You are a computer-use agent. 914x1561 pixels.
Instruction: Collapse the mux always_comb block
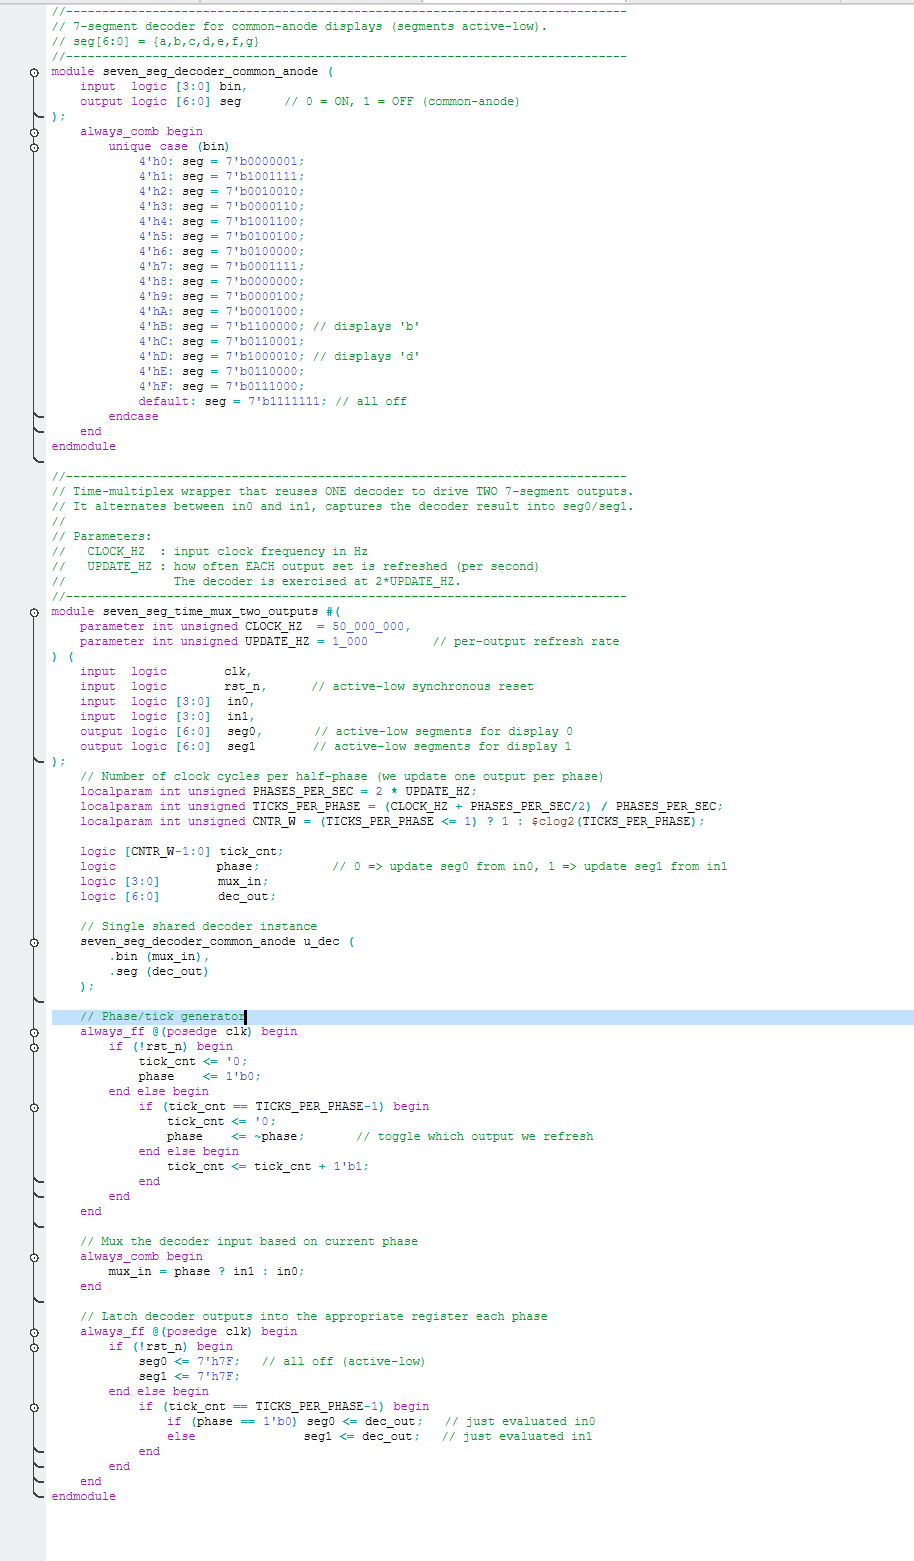[x=33, y=1256]
